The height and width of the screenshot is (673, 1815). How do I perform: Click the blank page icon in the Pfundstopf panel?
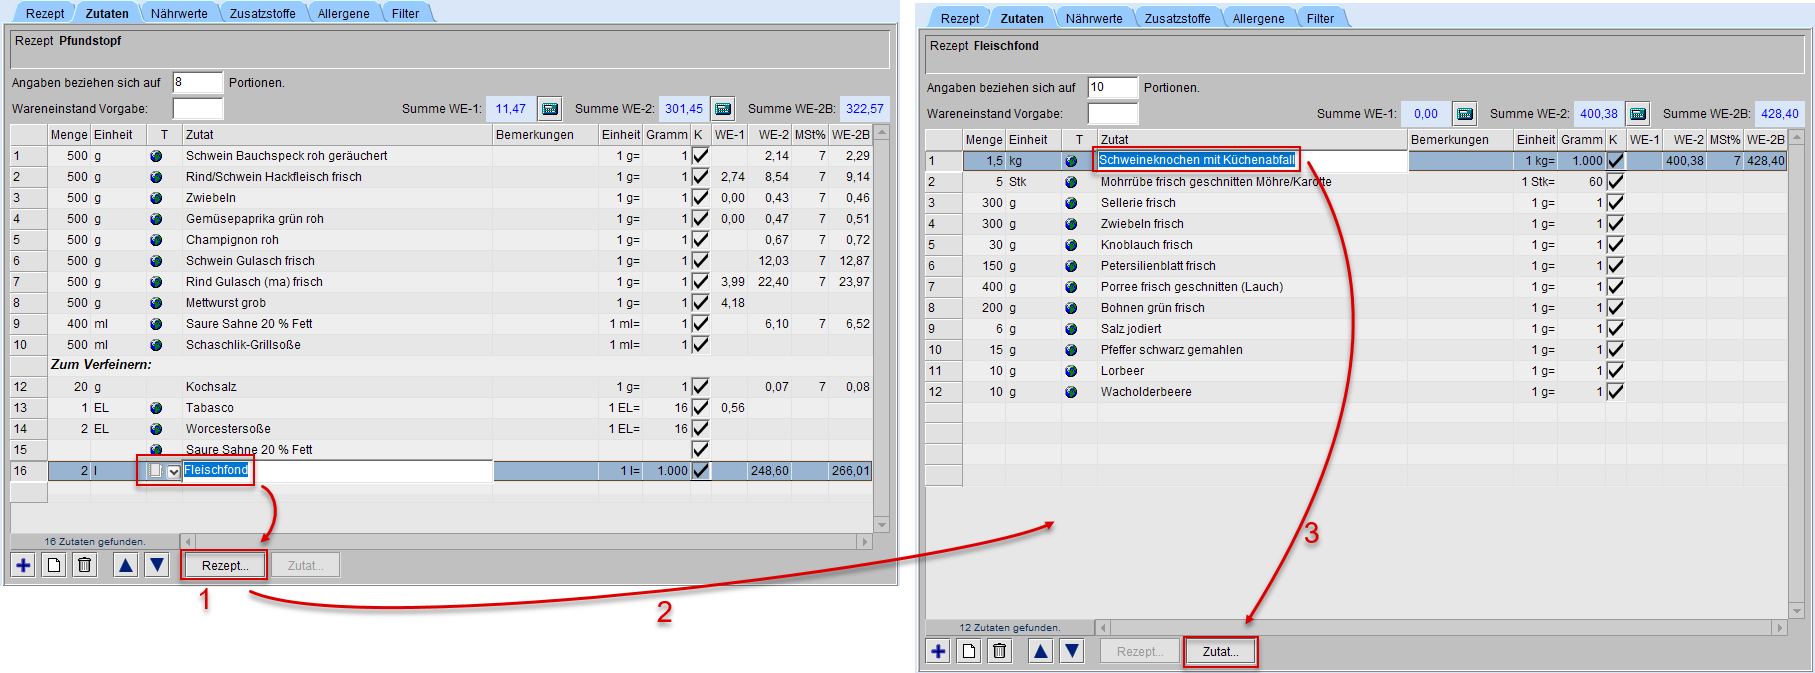(x=54, y=565)
